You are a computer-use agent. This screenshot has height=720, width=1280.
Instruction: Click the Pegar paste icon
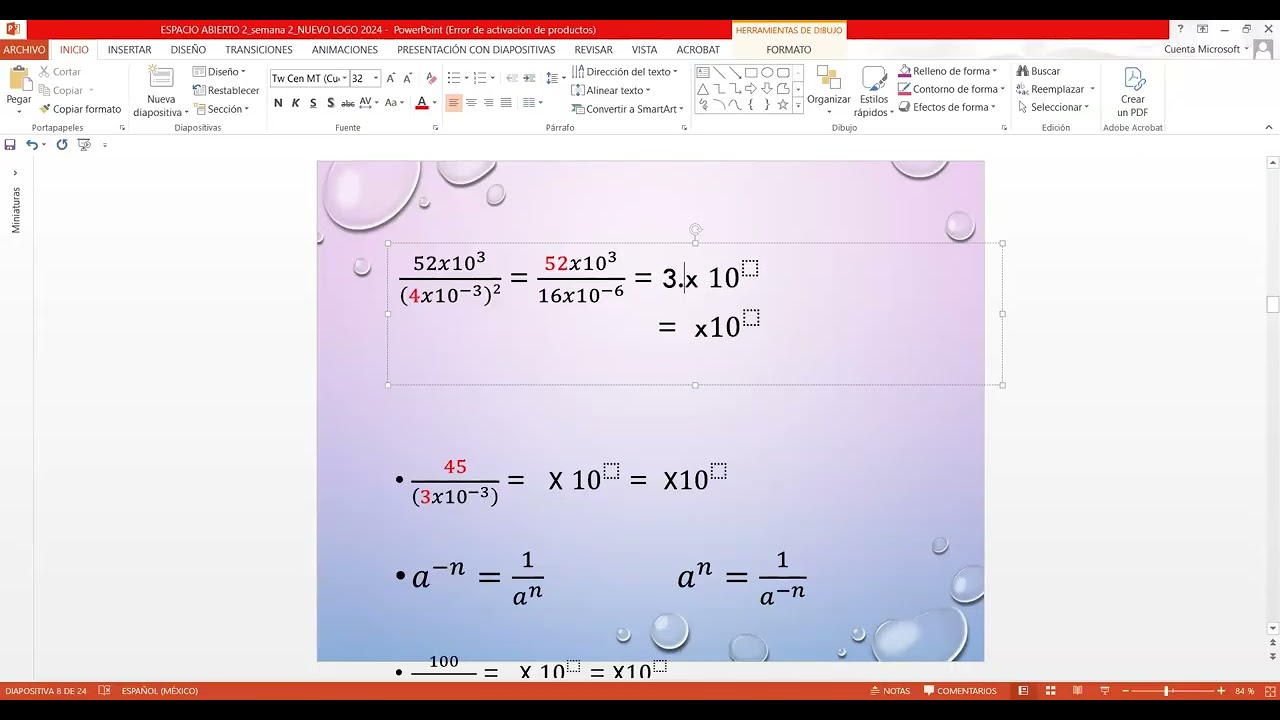(x=19, y=79)
